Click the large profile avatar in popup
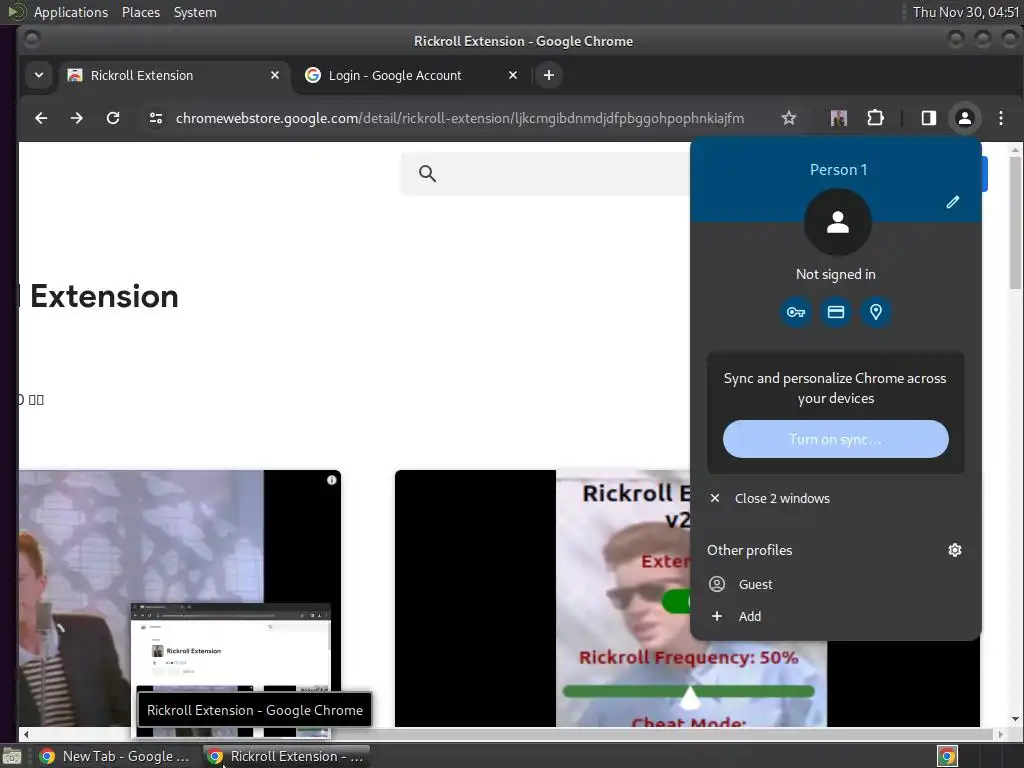 (837, 222)
